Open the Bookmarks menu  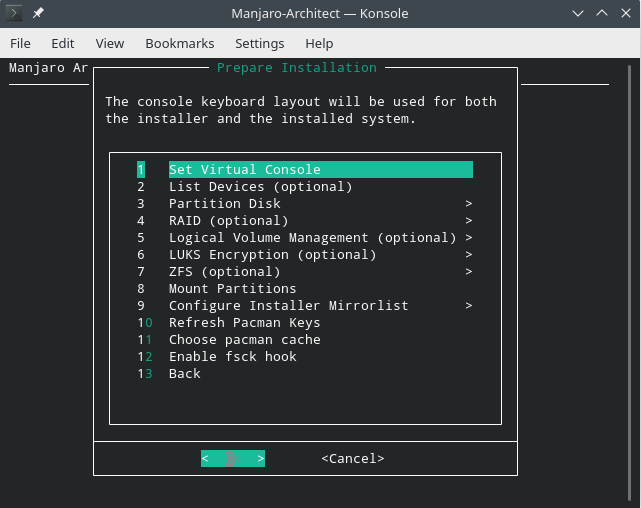coord(179,43)
